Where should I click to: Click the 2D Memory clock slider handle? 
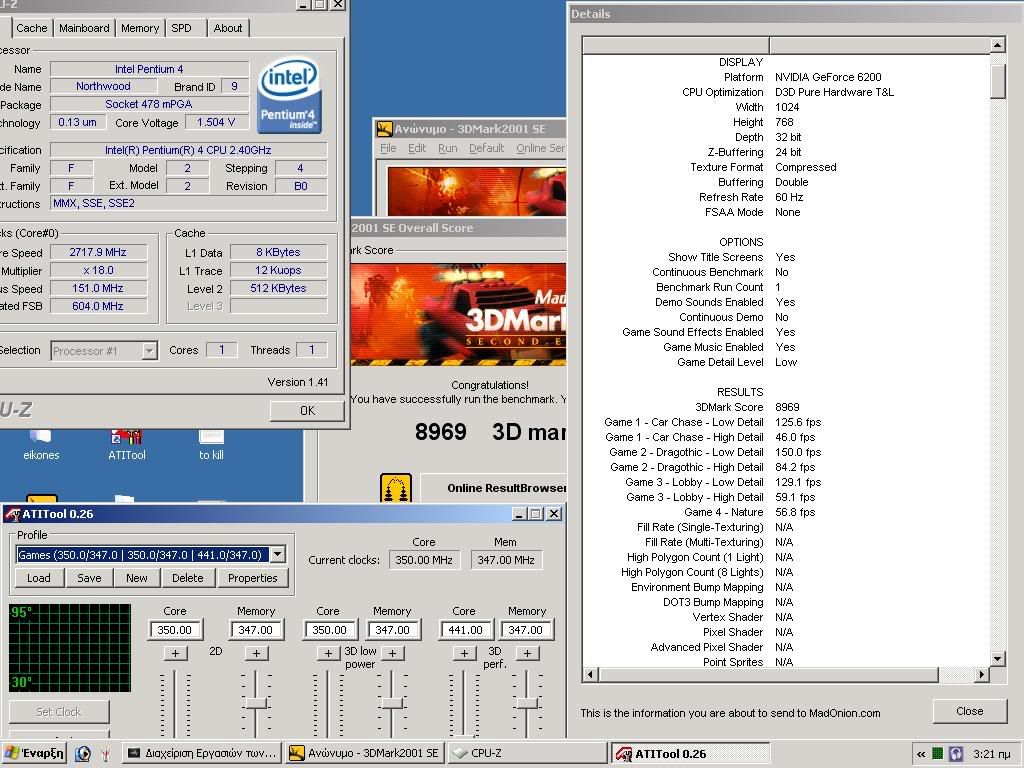(x=256, y=703)
